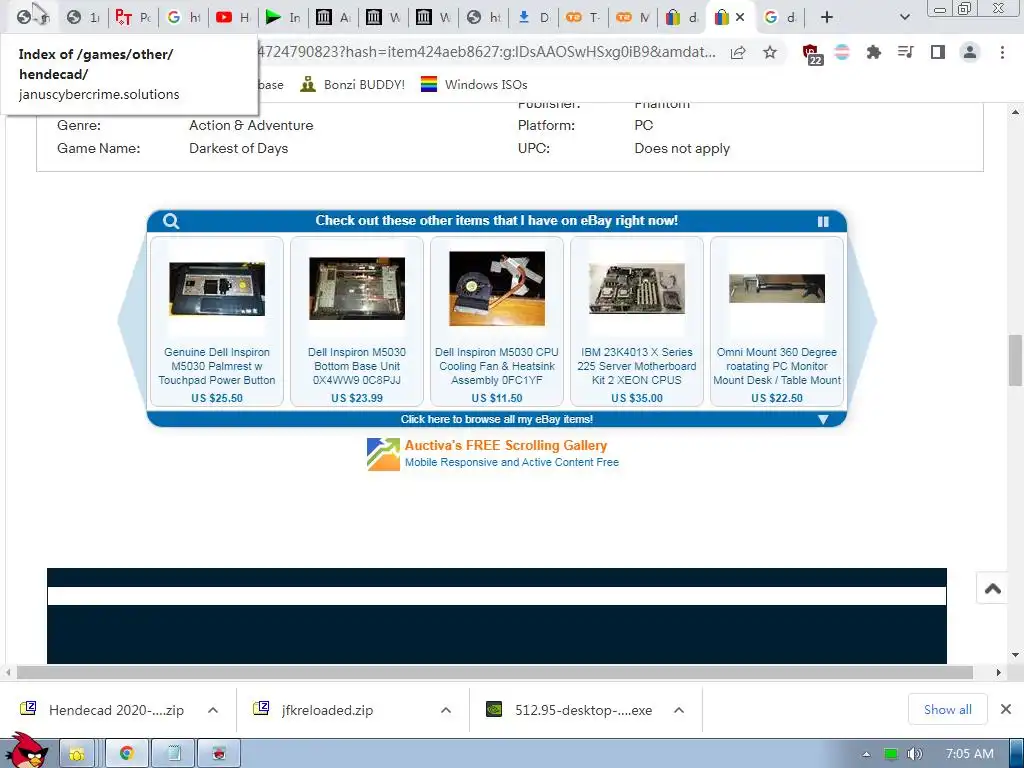Image resolution: width=1024 pixels, height=768 pixels.
Task: Close the downloads bar
Action: coord(1006,709)
